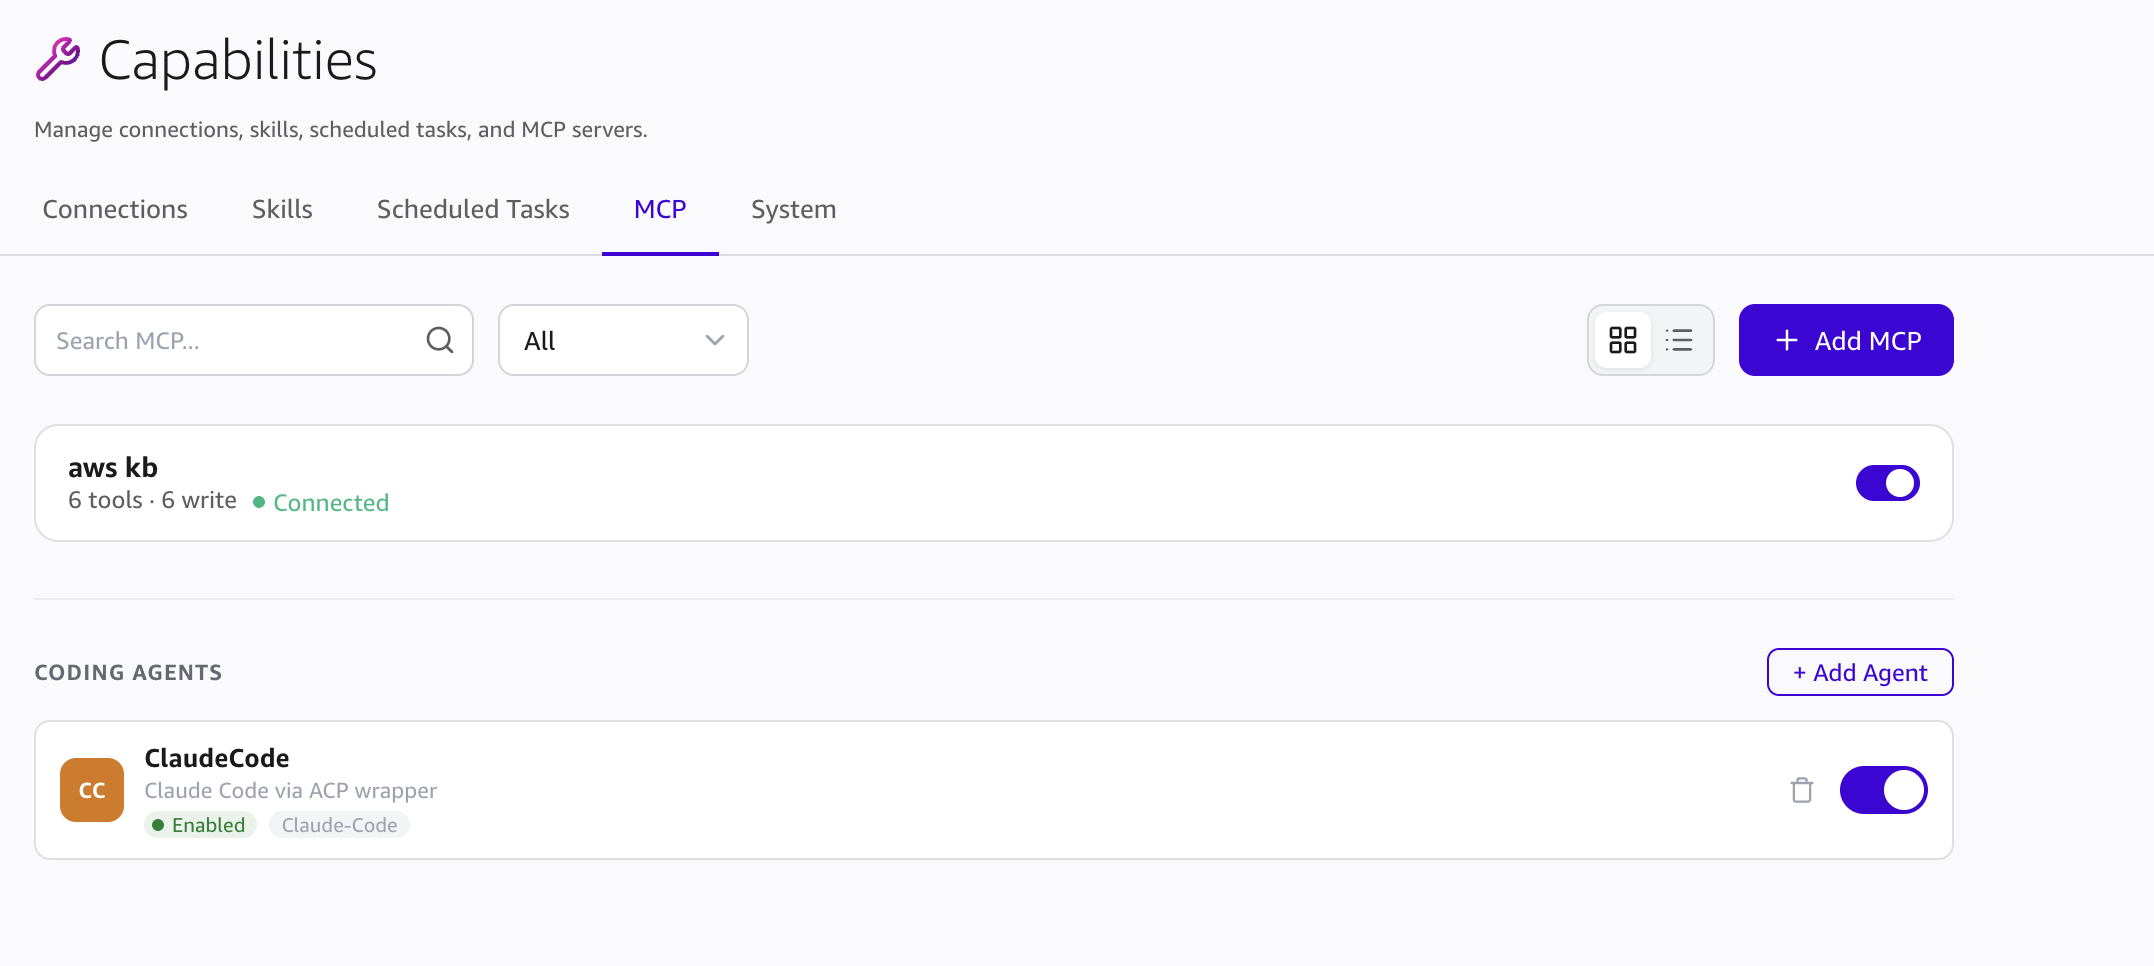The height and width of the screenshot is (966, 2154).
Task: Click the Add Agent button
Action: (x=1860, y=672)
